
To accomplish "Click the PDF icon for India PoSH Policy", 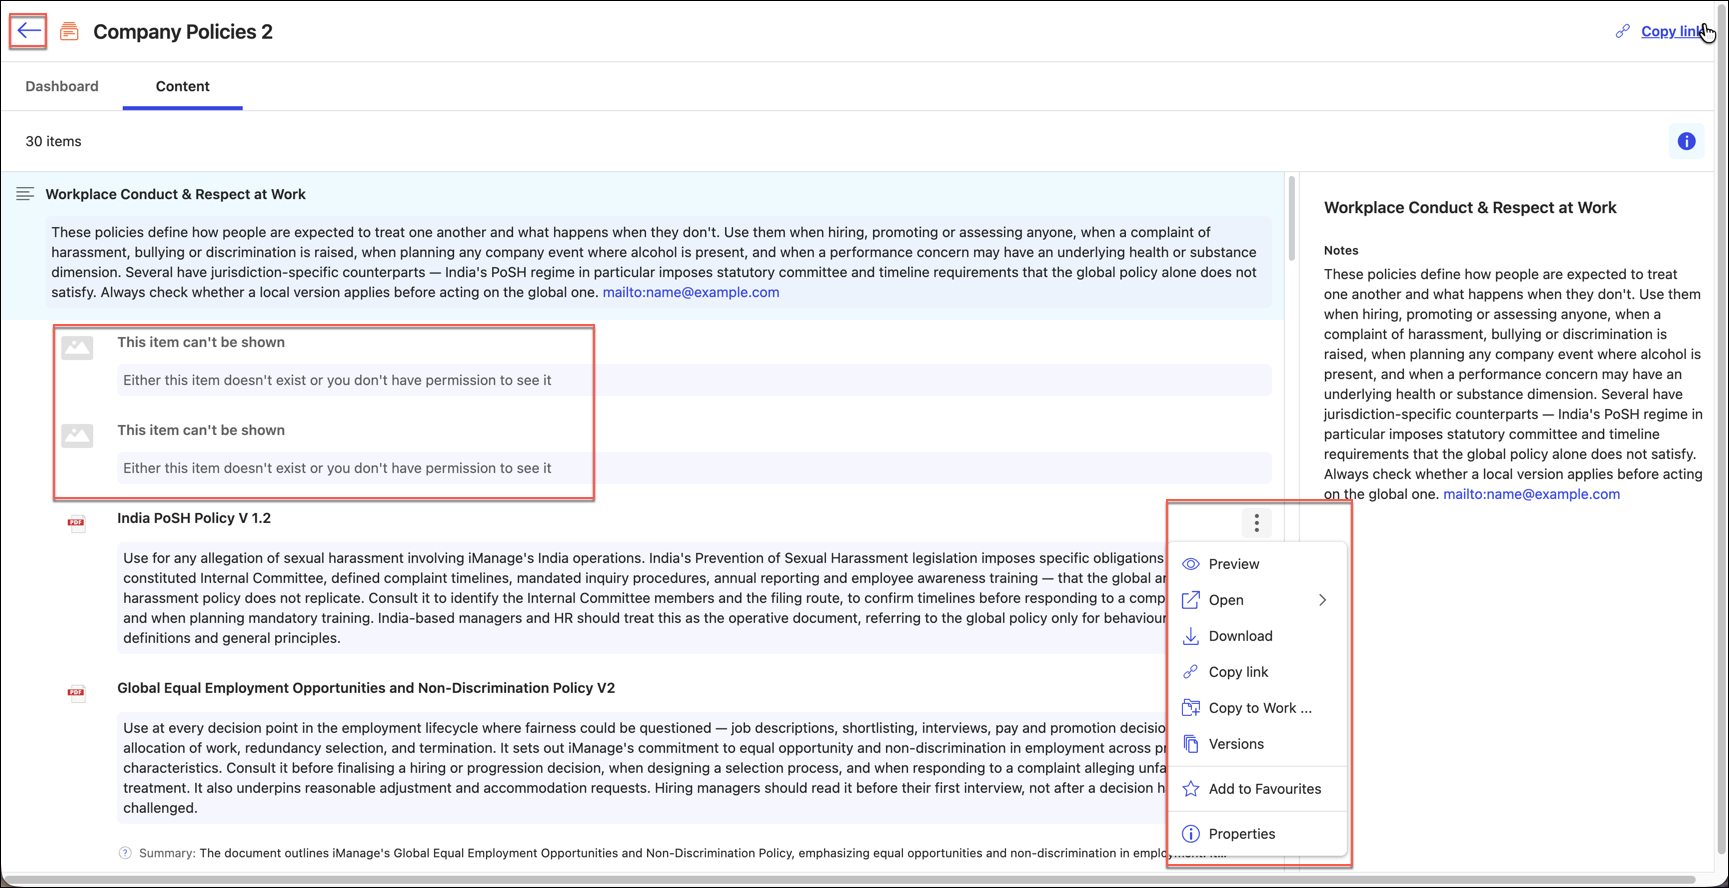I will [x=76, y=523].
